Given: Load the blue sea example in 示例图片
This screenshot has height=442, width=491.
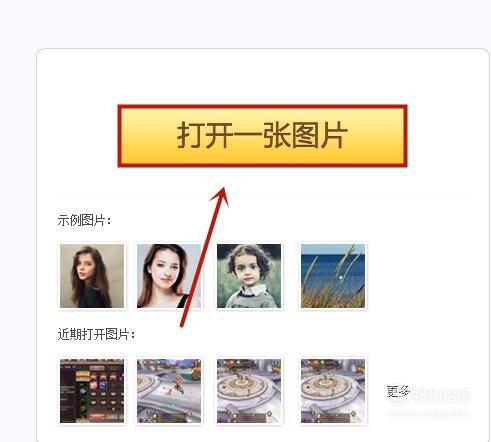Looking at the screenshot, I should 333,276.
